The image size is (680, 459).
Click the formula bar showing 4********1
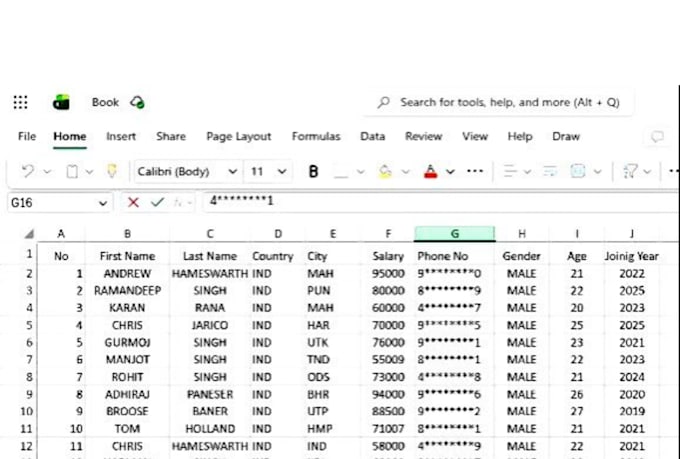(440, 202)
